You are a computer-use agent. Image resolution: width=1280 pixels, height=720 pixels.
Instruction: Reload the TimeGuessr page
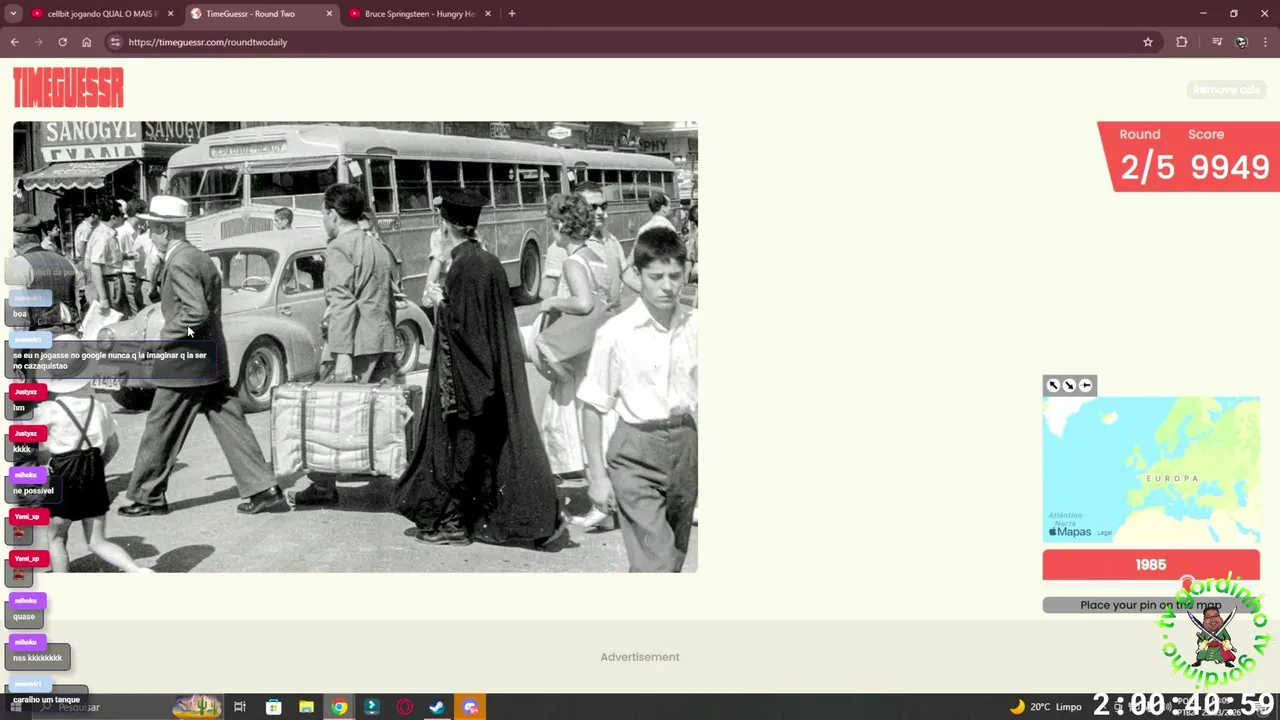(x=62, y=42)
